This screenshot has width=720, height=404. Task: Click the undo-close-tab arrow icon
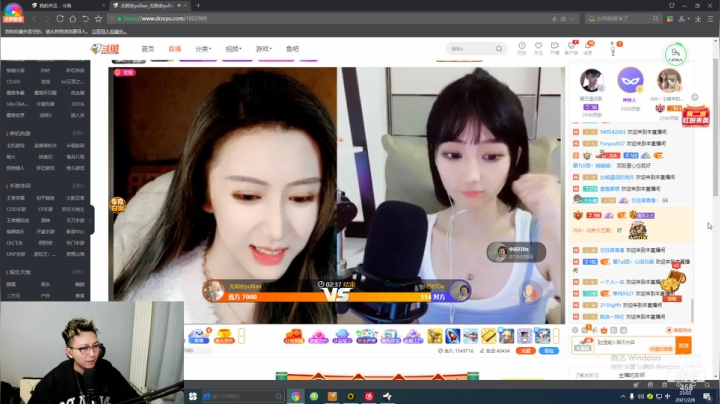click(x=85, y=19)
